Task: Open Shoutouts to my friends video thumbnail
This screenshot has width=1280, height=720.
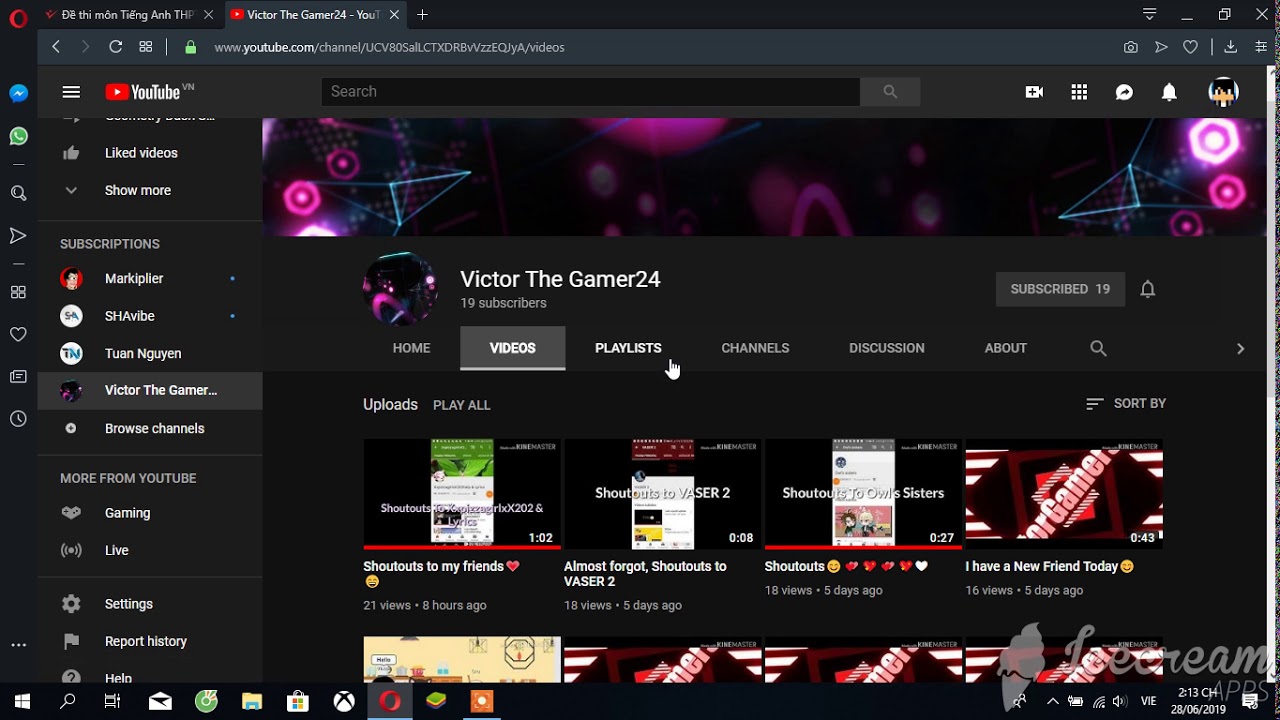Action: pyautogui.click(x=462, y=494)
